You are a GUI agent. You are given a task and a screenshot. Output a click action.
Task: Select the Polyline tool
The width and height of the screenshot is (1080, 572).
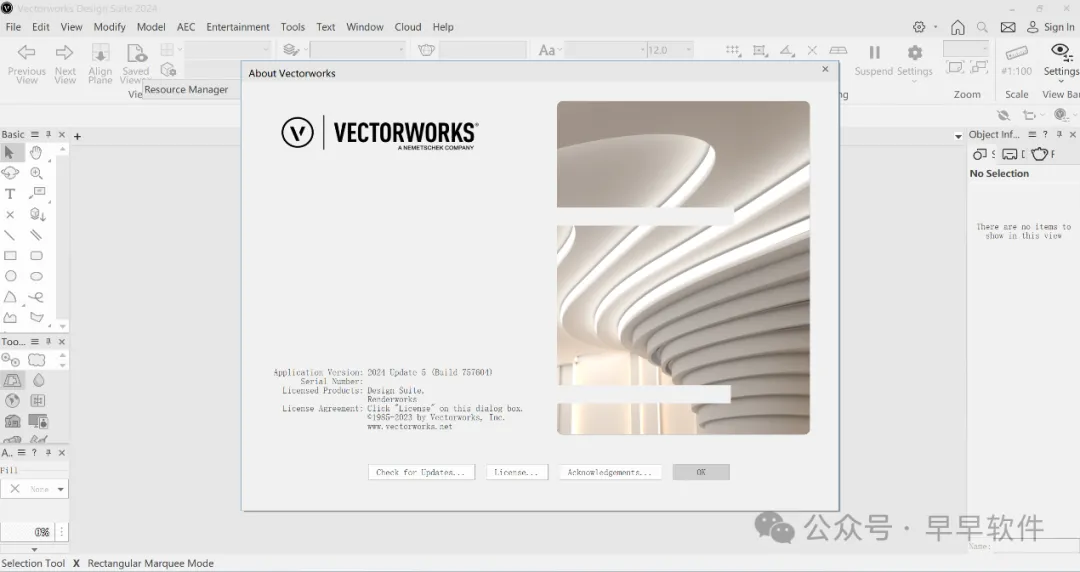(10, 318)
